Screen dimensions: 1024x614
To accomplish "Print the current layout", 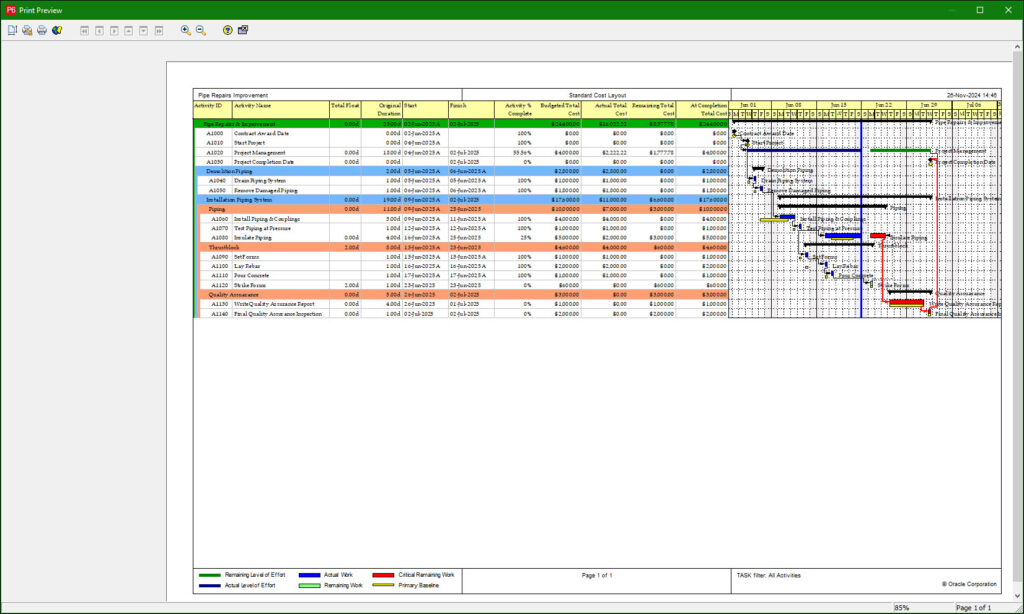I will click(41, 30).
